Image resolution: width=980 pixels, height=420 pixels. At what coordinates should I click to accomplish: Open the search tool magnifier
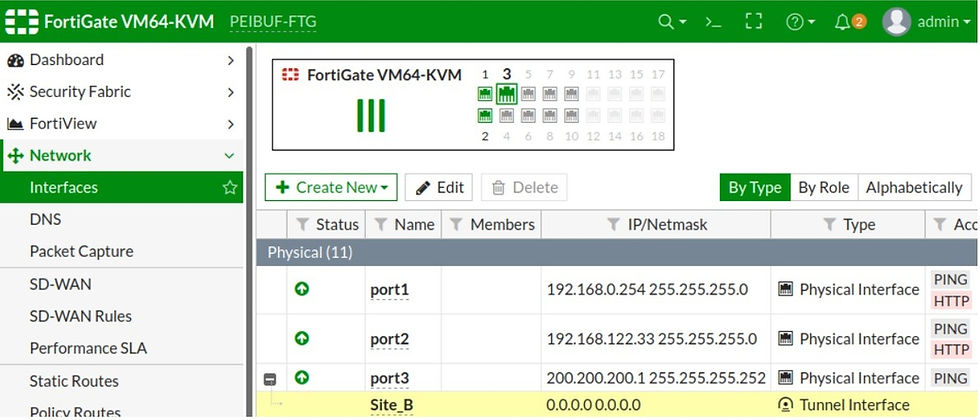pyautogui.click(x=666, y=22)
